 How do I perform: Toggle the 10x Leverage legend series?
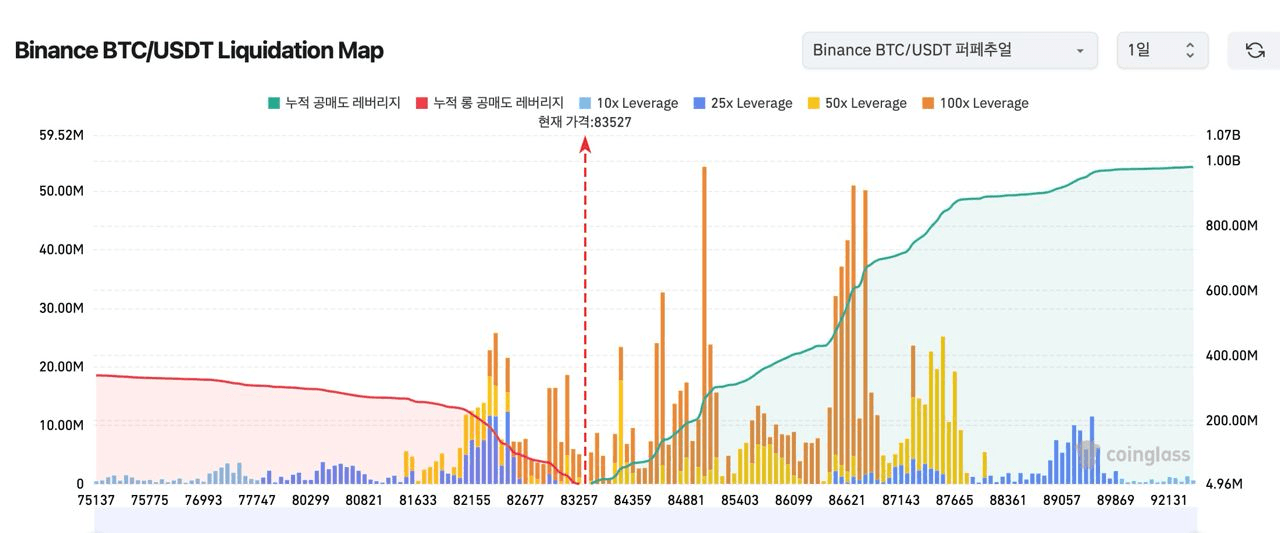[627, 103]
